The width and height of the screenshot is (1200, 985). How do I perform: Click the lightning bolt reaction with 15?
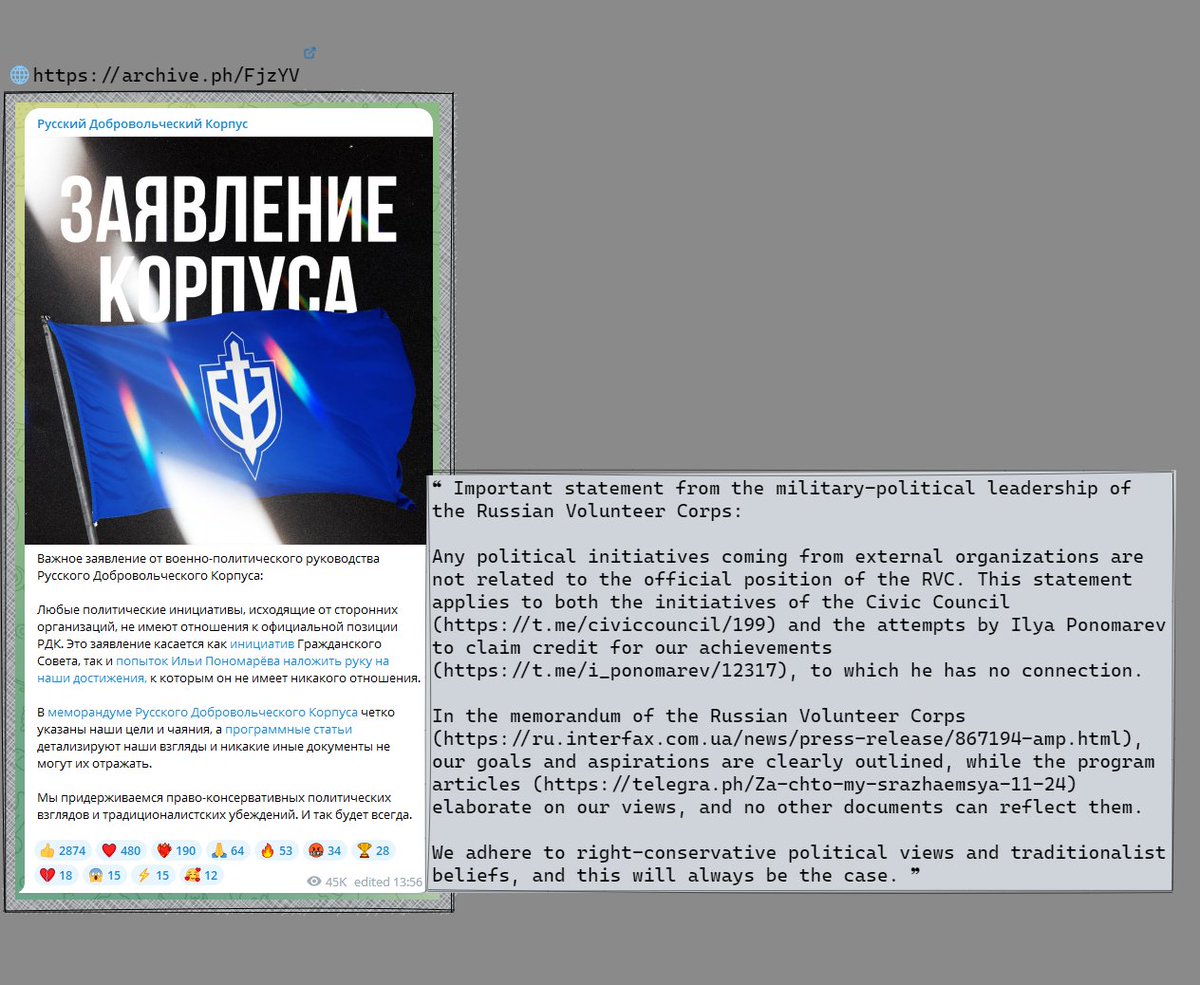153,875
